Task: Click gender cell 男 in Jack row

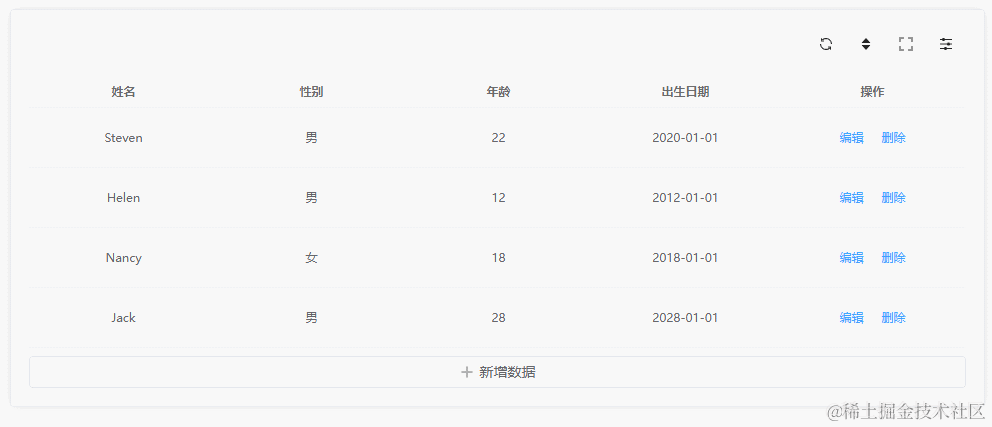Action: coord(311,318)
